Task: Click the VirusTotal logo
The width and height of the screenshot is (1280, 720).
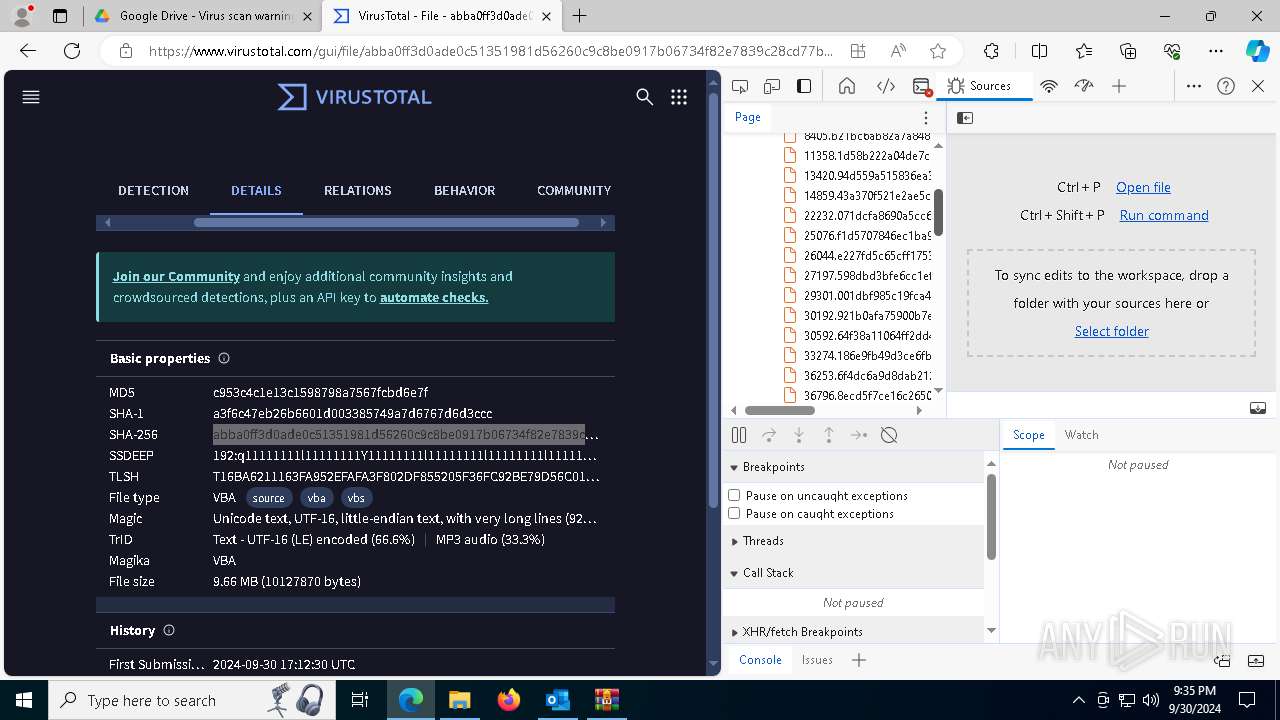Action: tap(355, 97)
